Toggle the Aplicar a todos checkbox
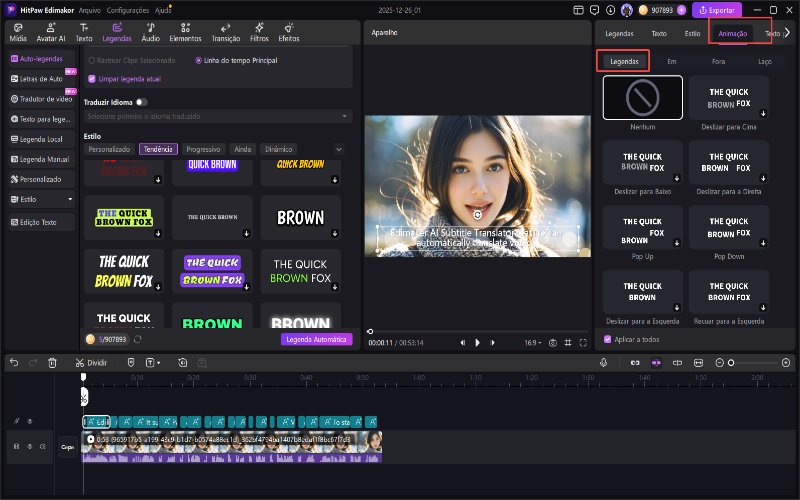Screen dimensions: 800x500 (x=607, y=339)
